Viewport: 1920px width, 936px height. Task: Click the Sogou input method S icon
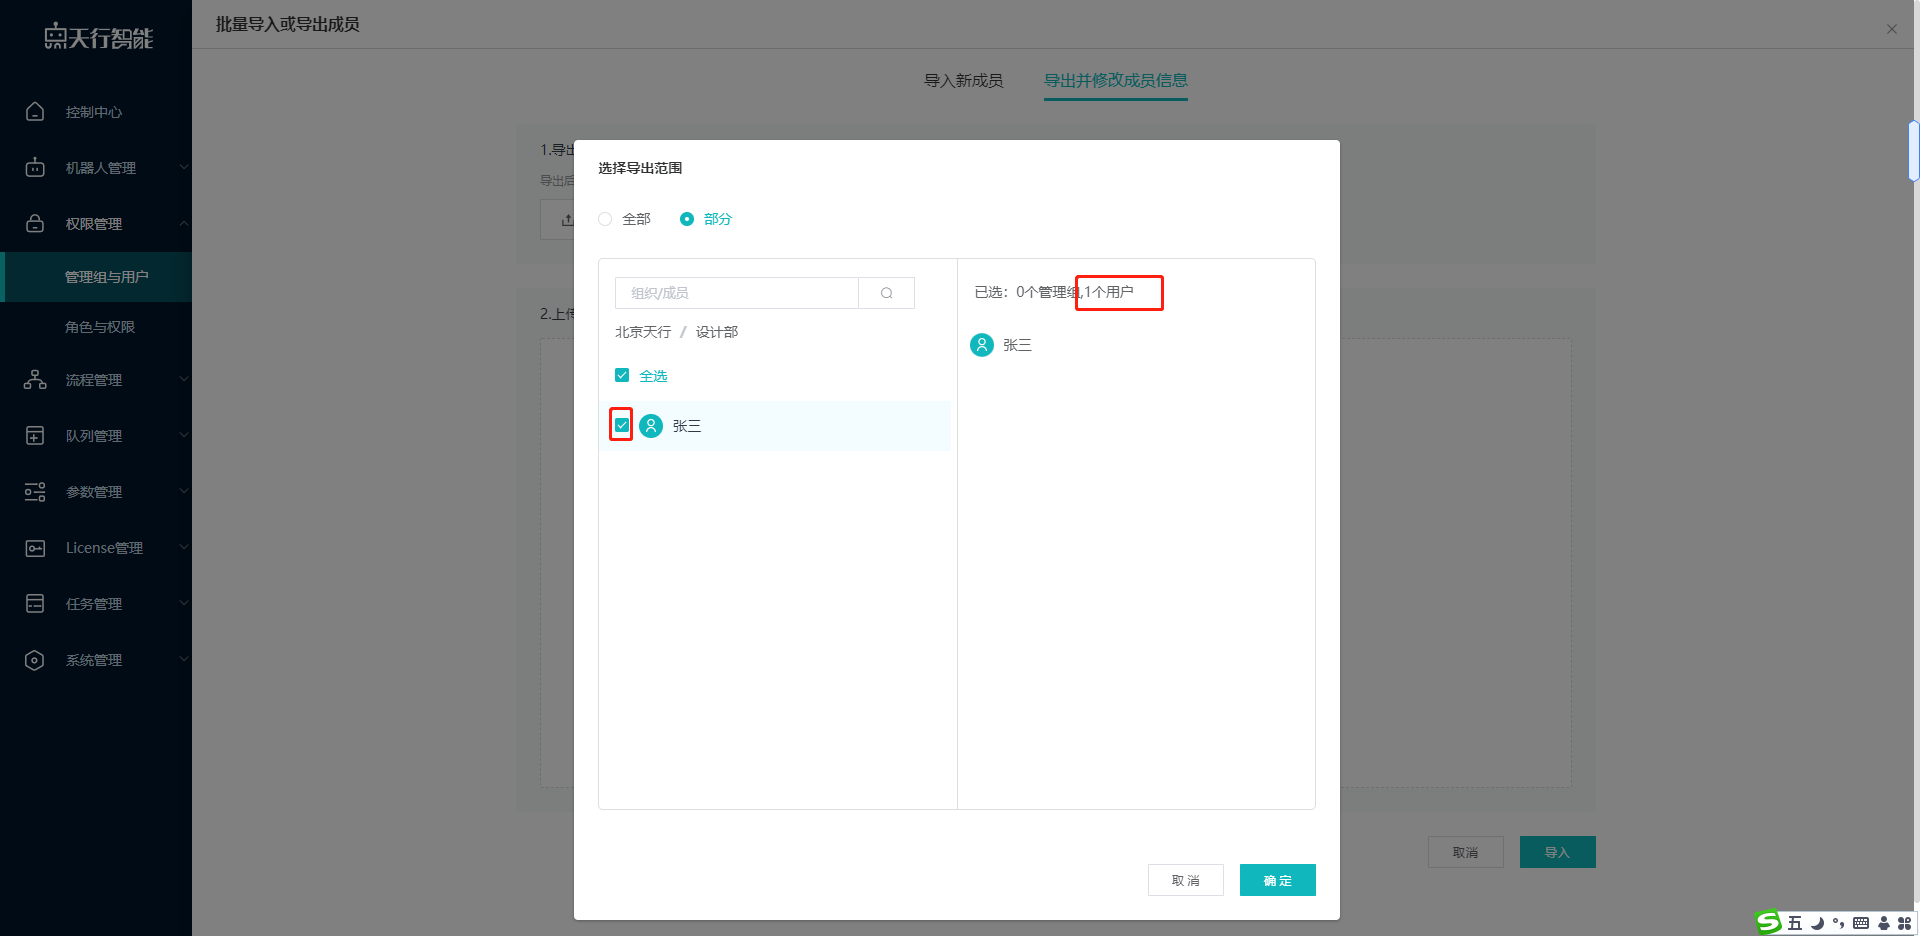point(1769,922)
